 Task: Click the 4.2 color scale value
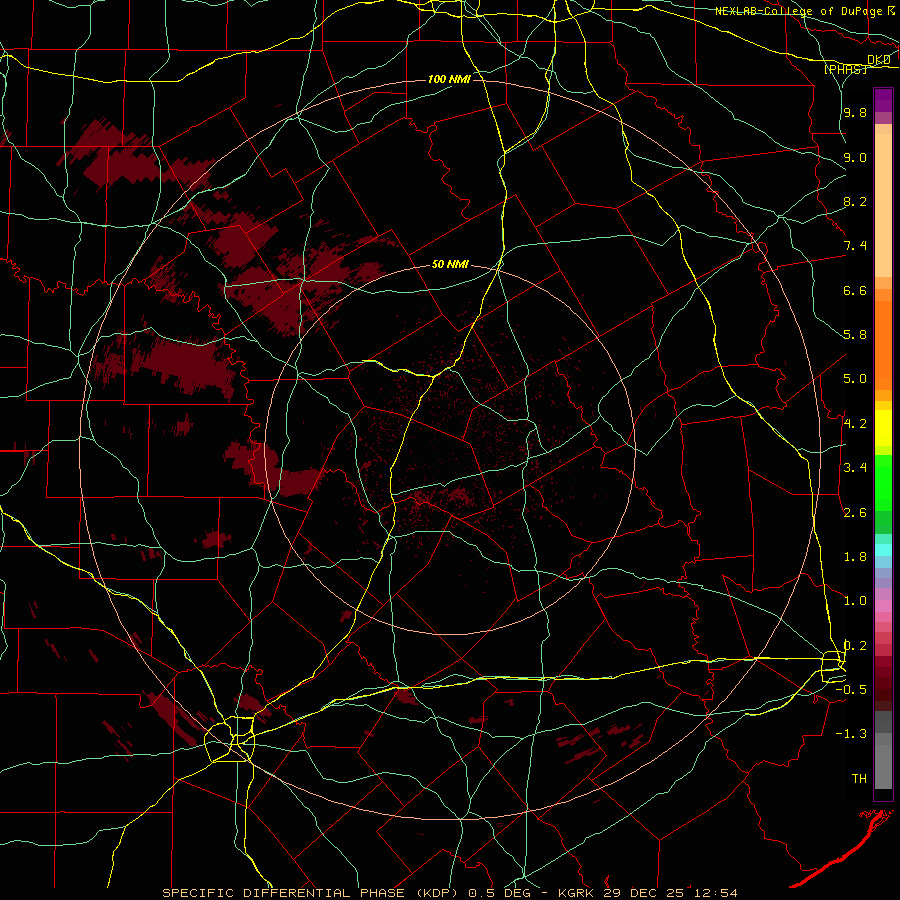855,424
